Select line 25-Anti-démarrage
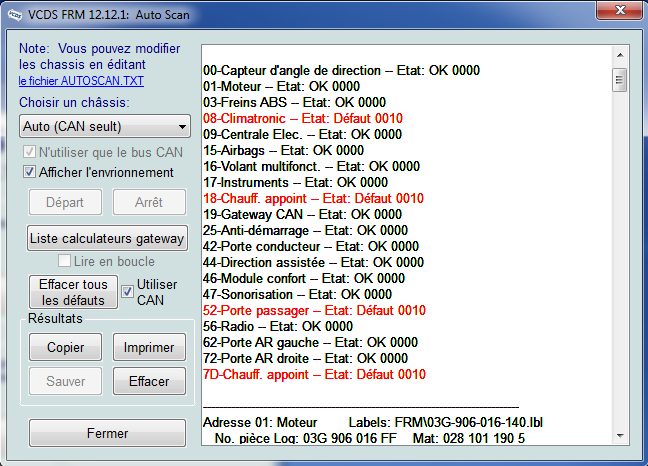648x466 pixels. click(x=305, y=230)
